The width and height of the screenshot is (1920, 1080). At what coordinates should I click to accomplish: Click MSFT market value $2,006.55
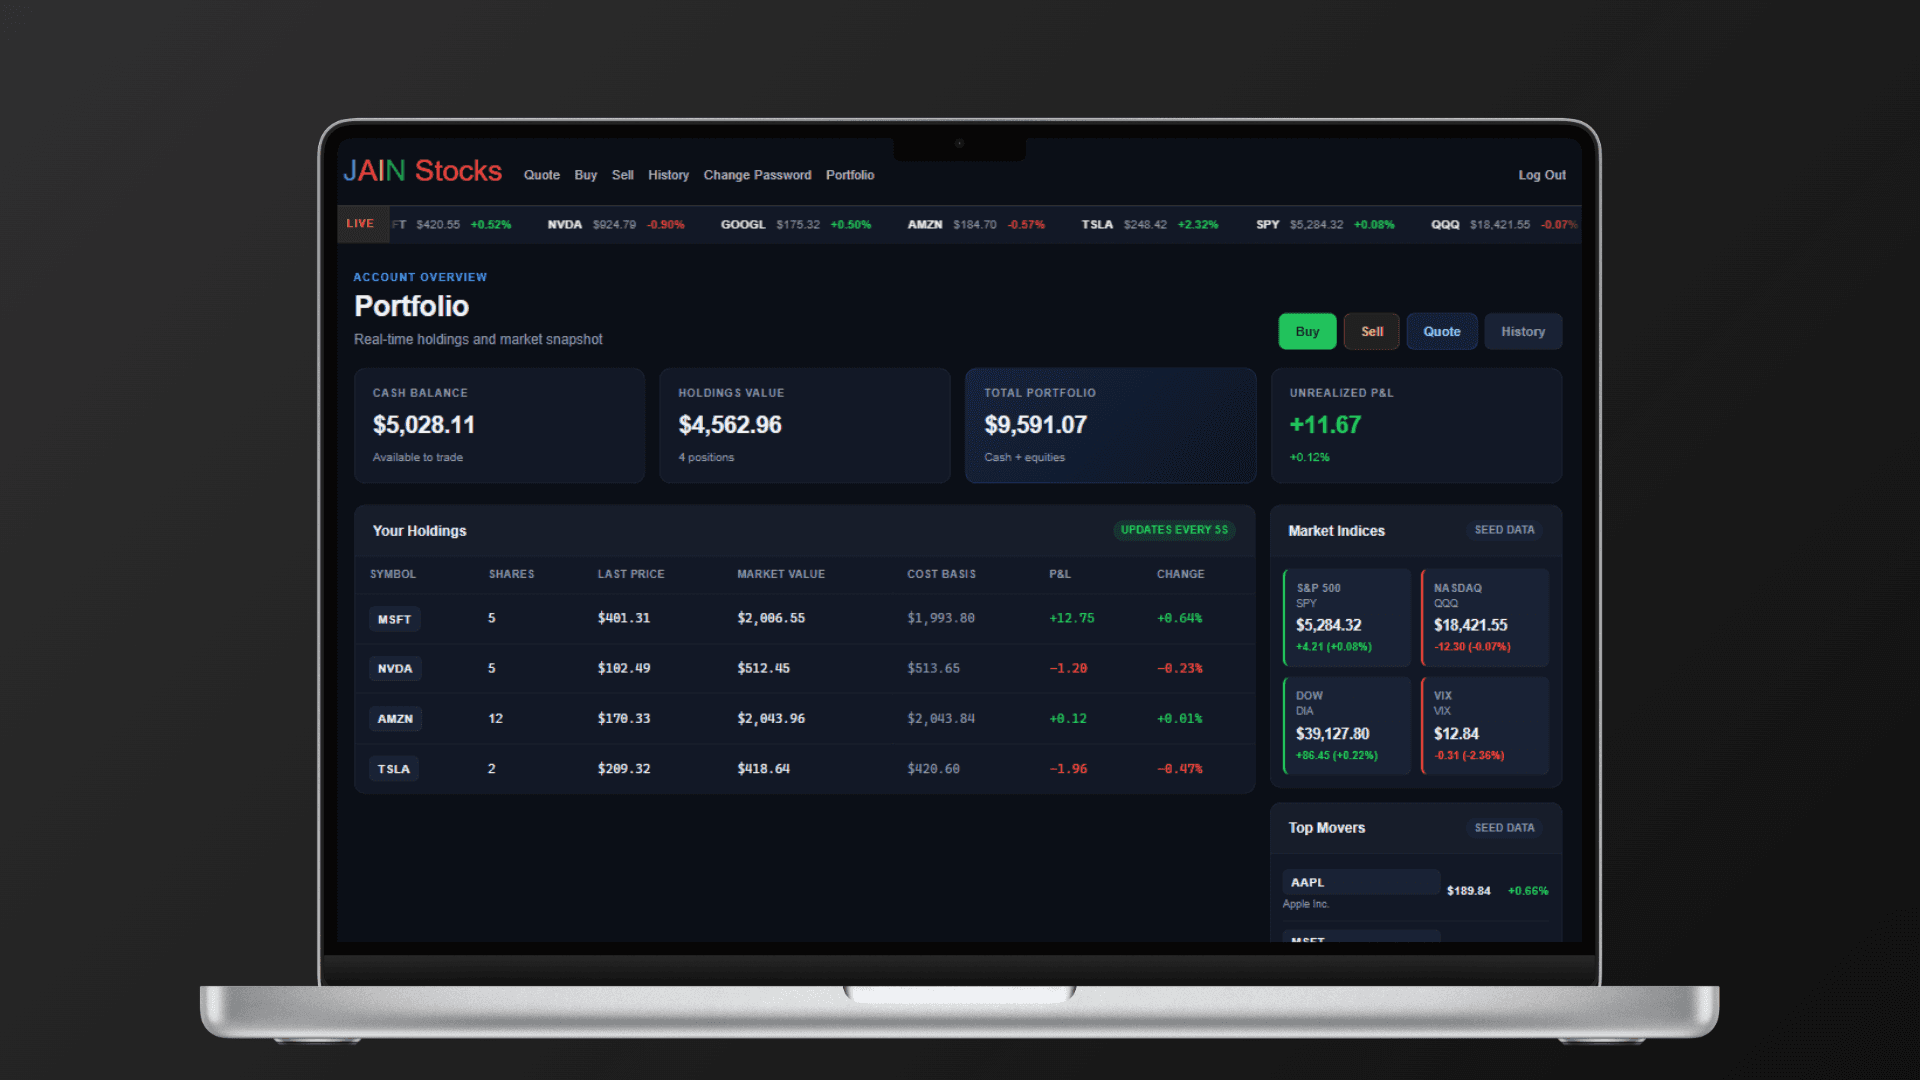point(771,618)
